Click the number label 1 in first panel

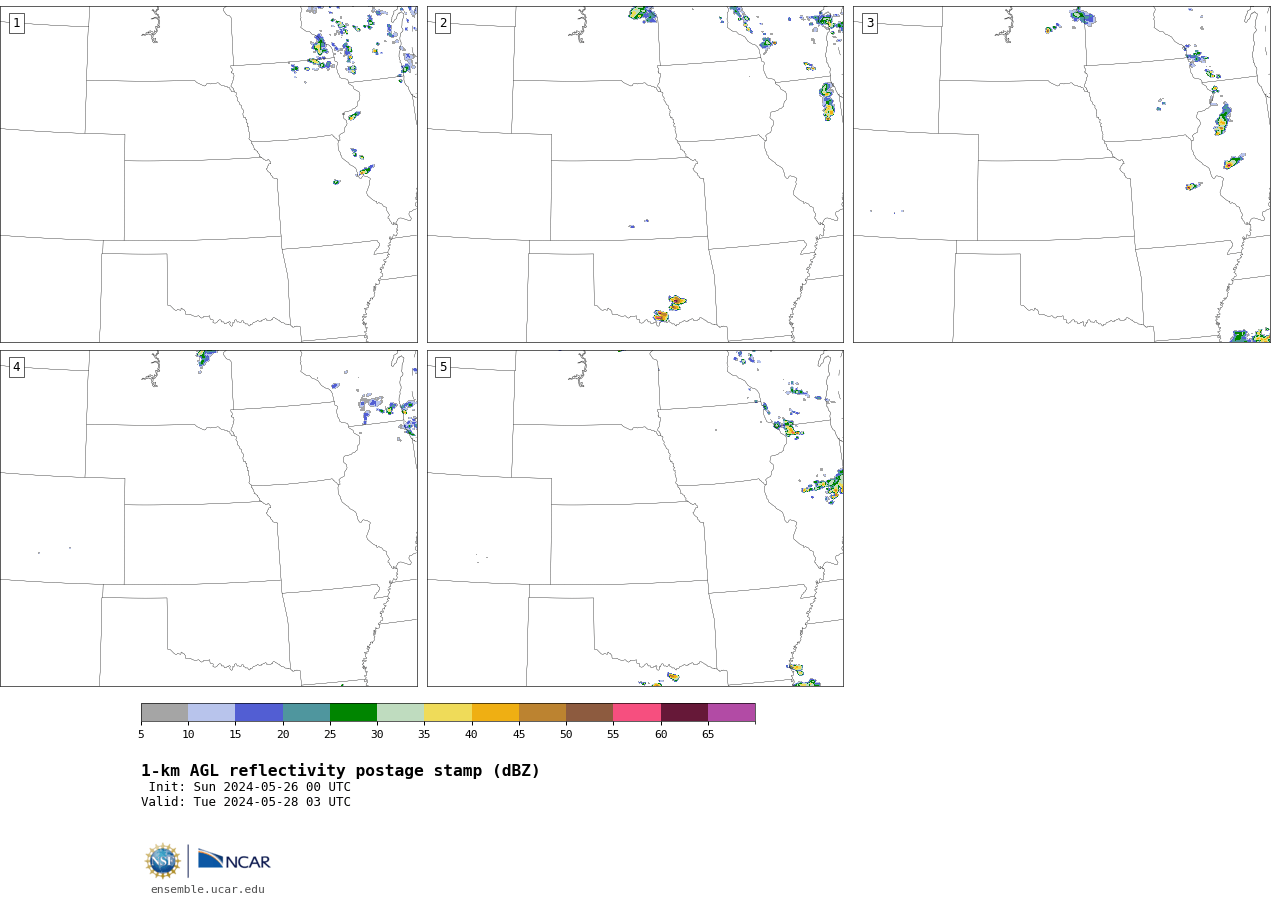tap(17, 23)
